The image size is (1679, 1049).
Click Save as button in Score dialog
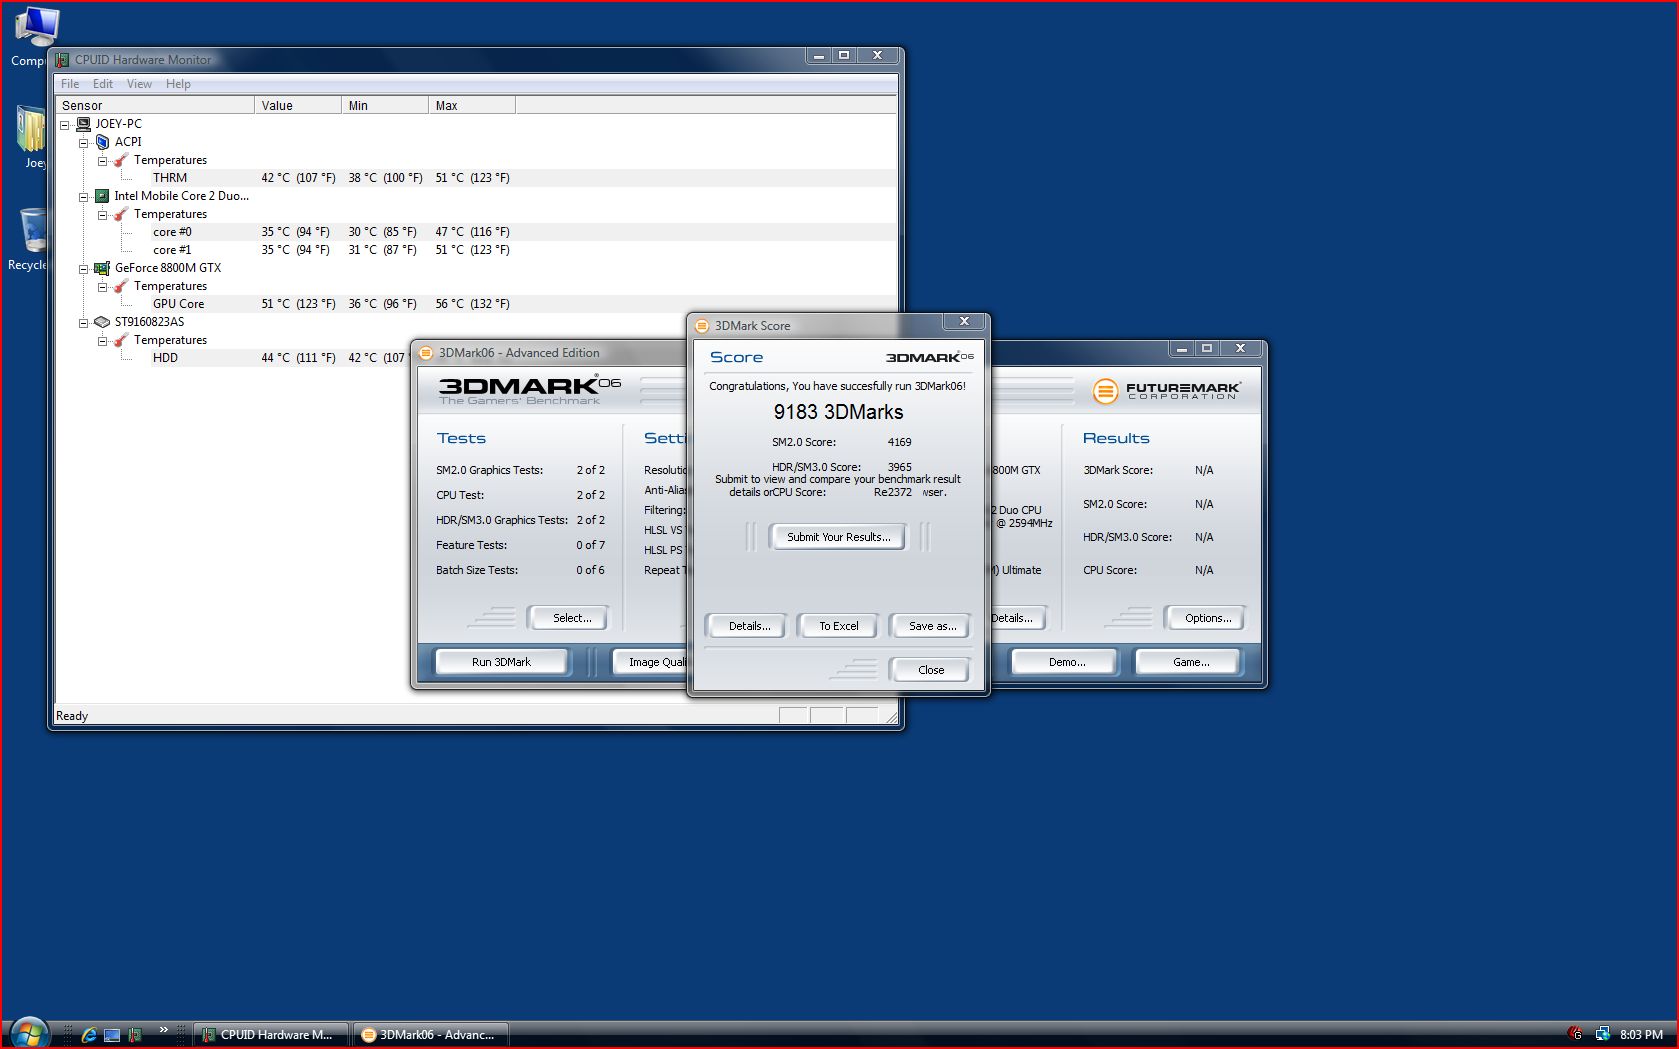932,626
